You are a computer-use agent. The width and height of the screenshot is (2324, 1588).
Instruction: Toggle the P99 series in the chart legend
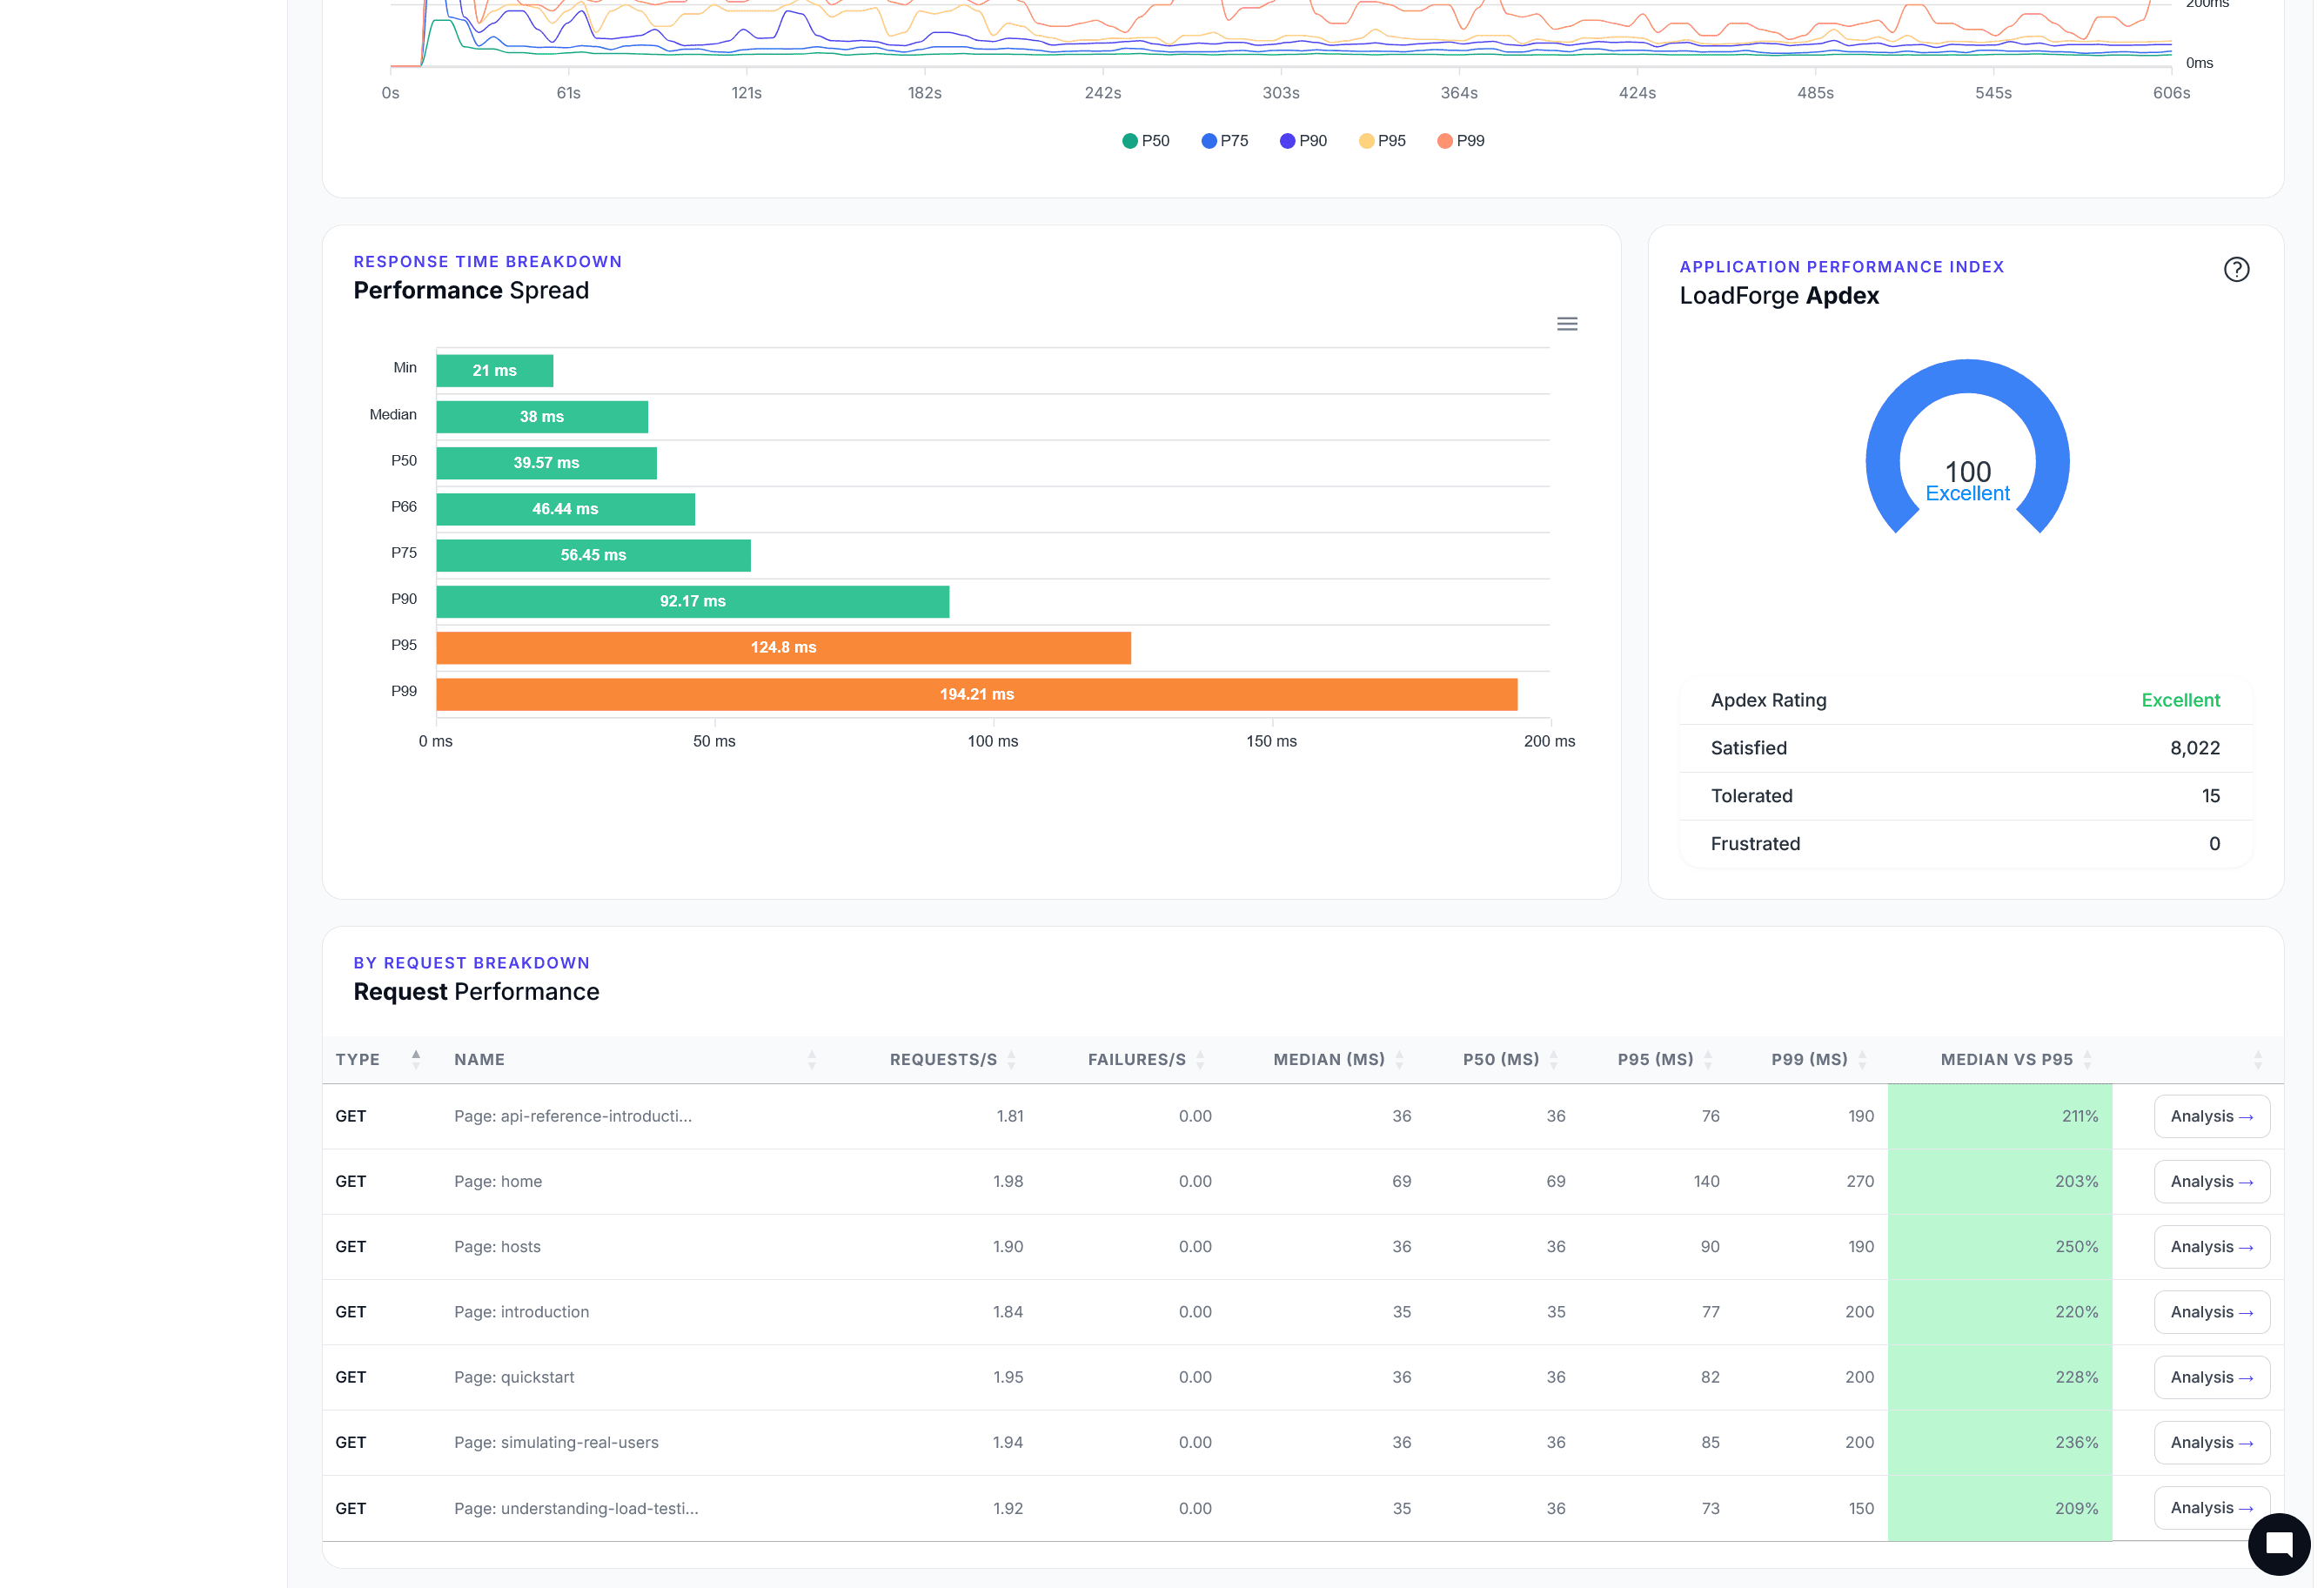[1461, 140]
